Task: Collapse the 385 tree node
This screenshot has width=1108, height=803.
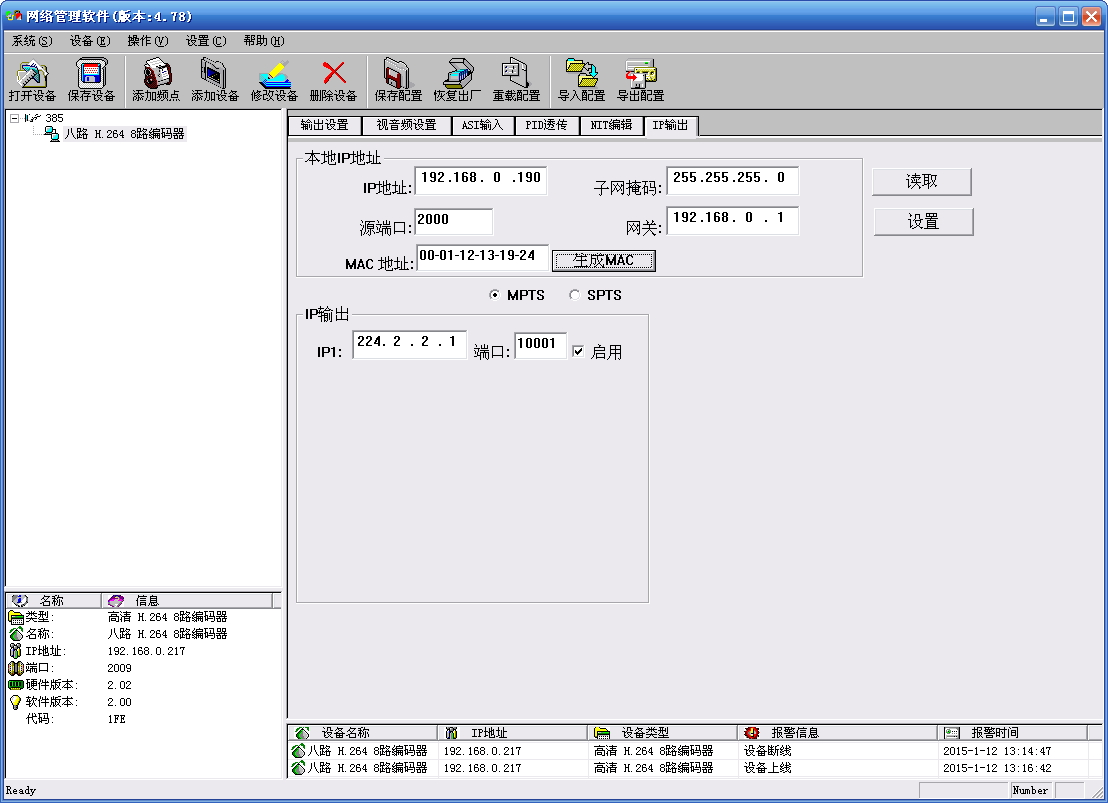Action: (x=14, y=118)
